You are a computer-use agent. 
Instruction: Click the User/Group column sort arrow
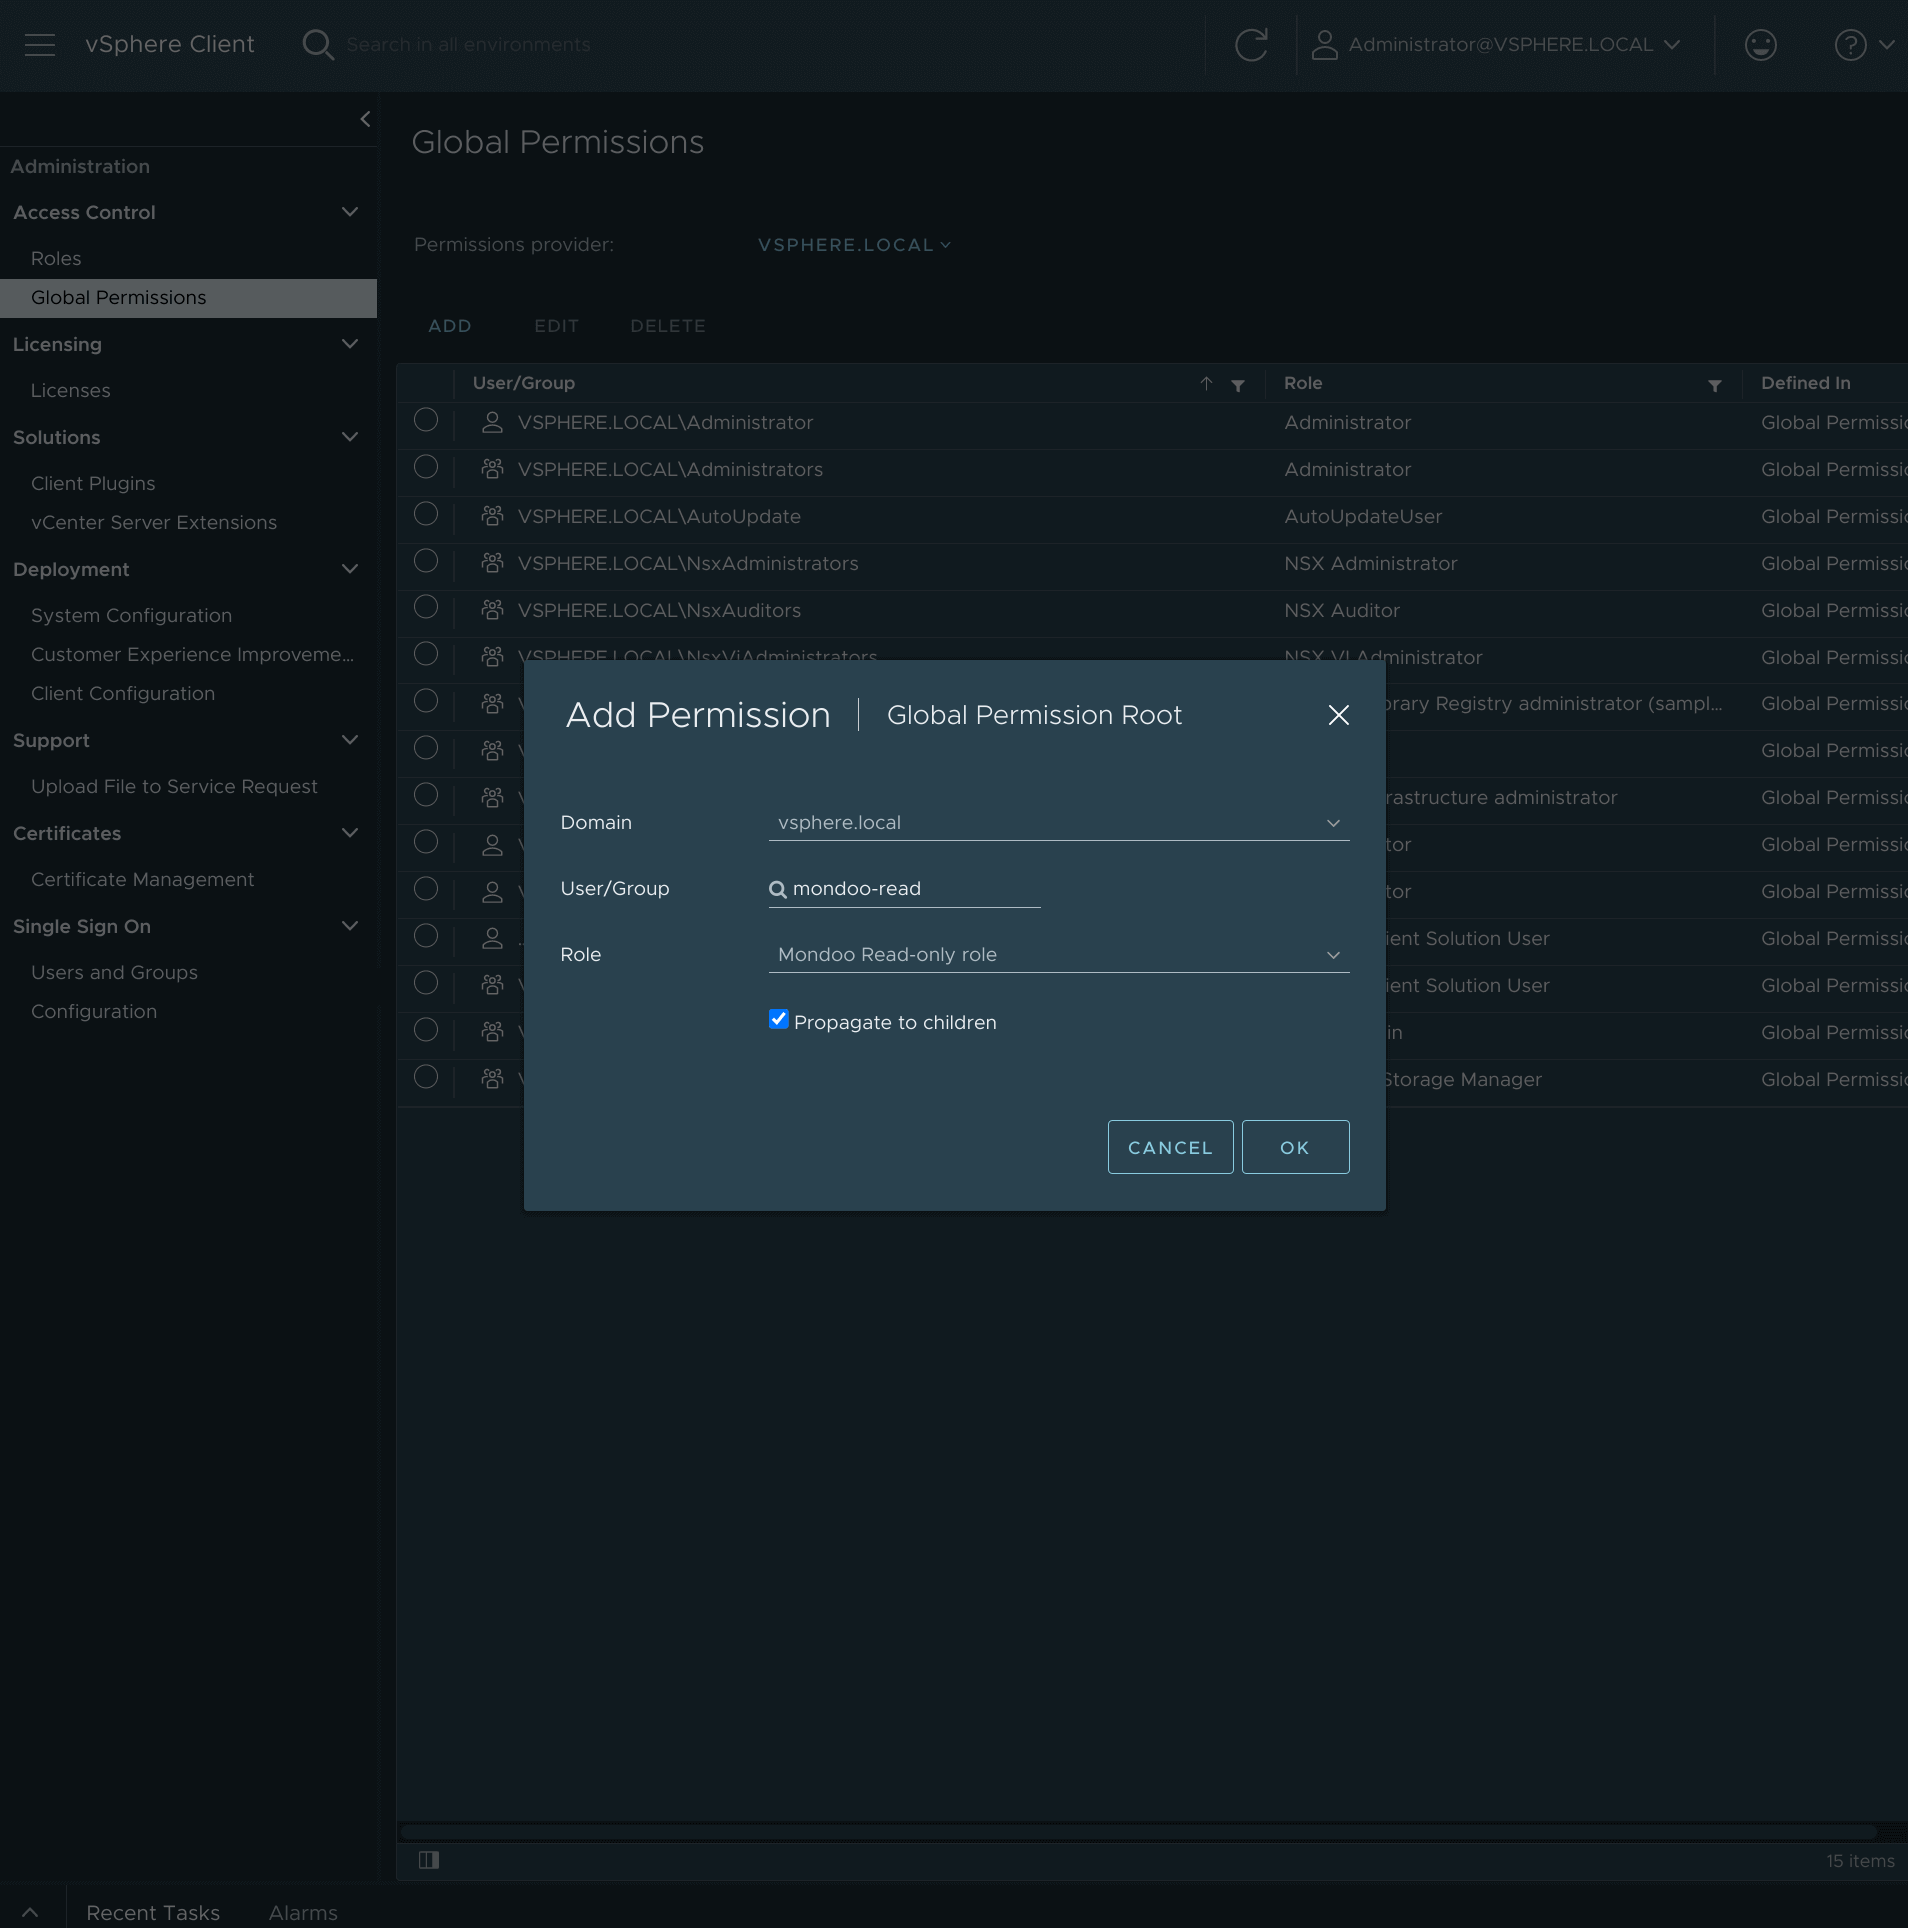coord(1206,384)
